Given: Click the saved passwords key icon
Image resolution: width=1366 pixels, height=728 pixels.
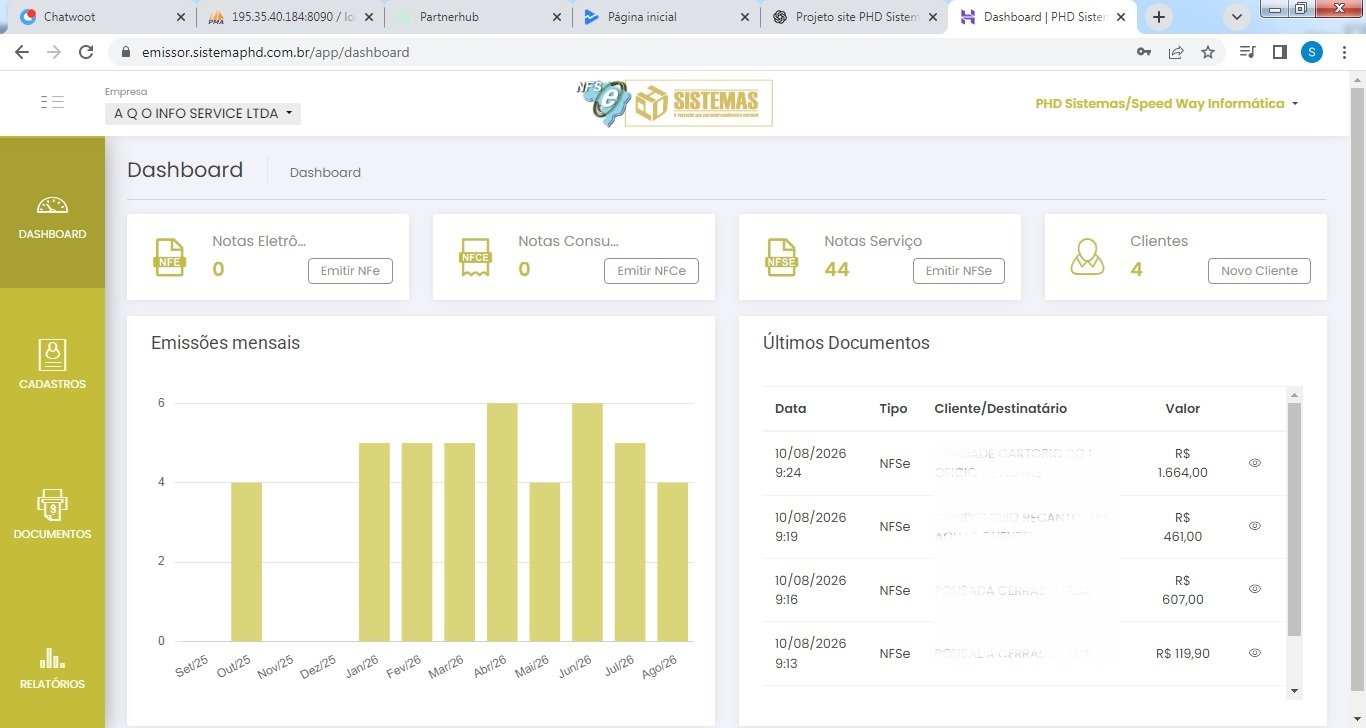Looking at the screenshot, I should (x=1144, y=52).
